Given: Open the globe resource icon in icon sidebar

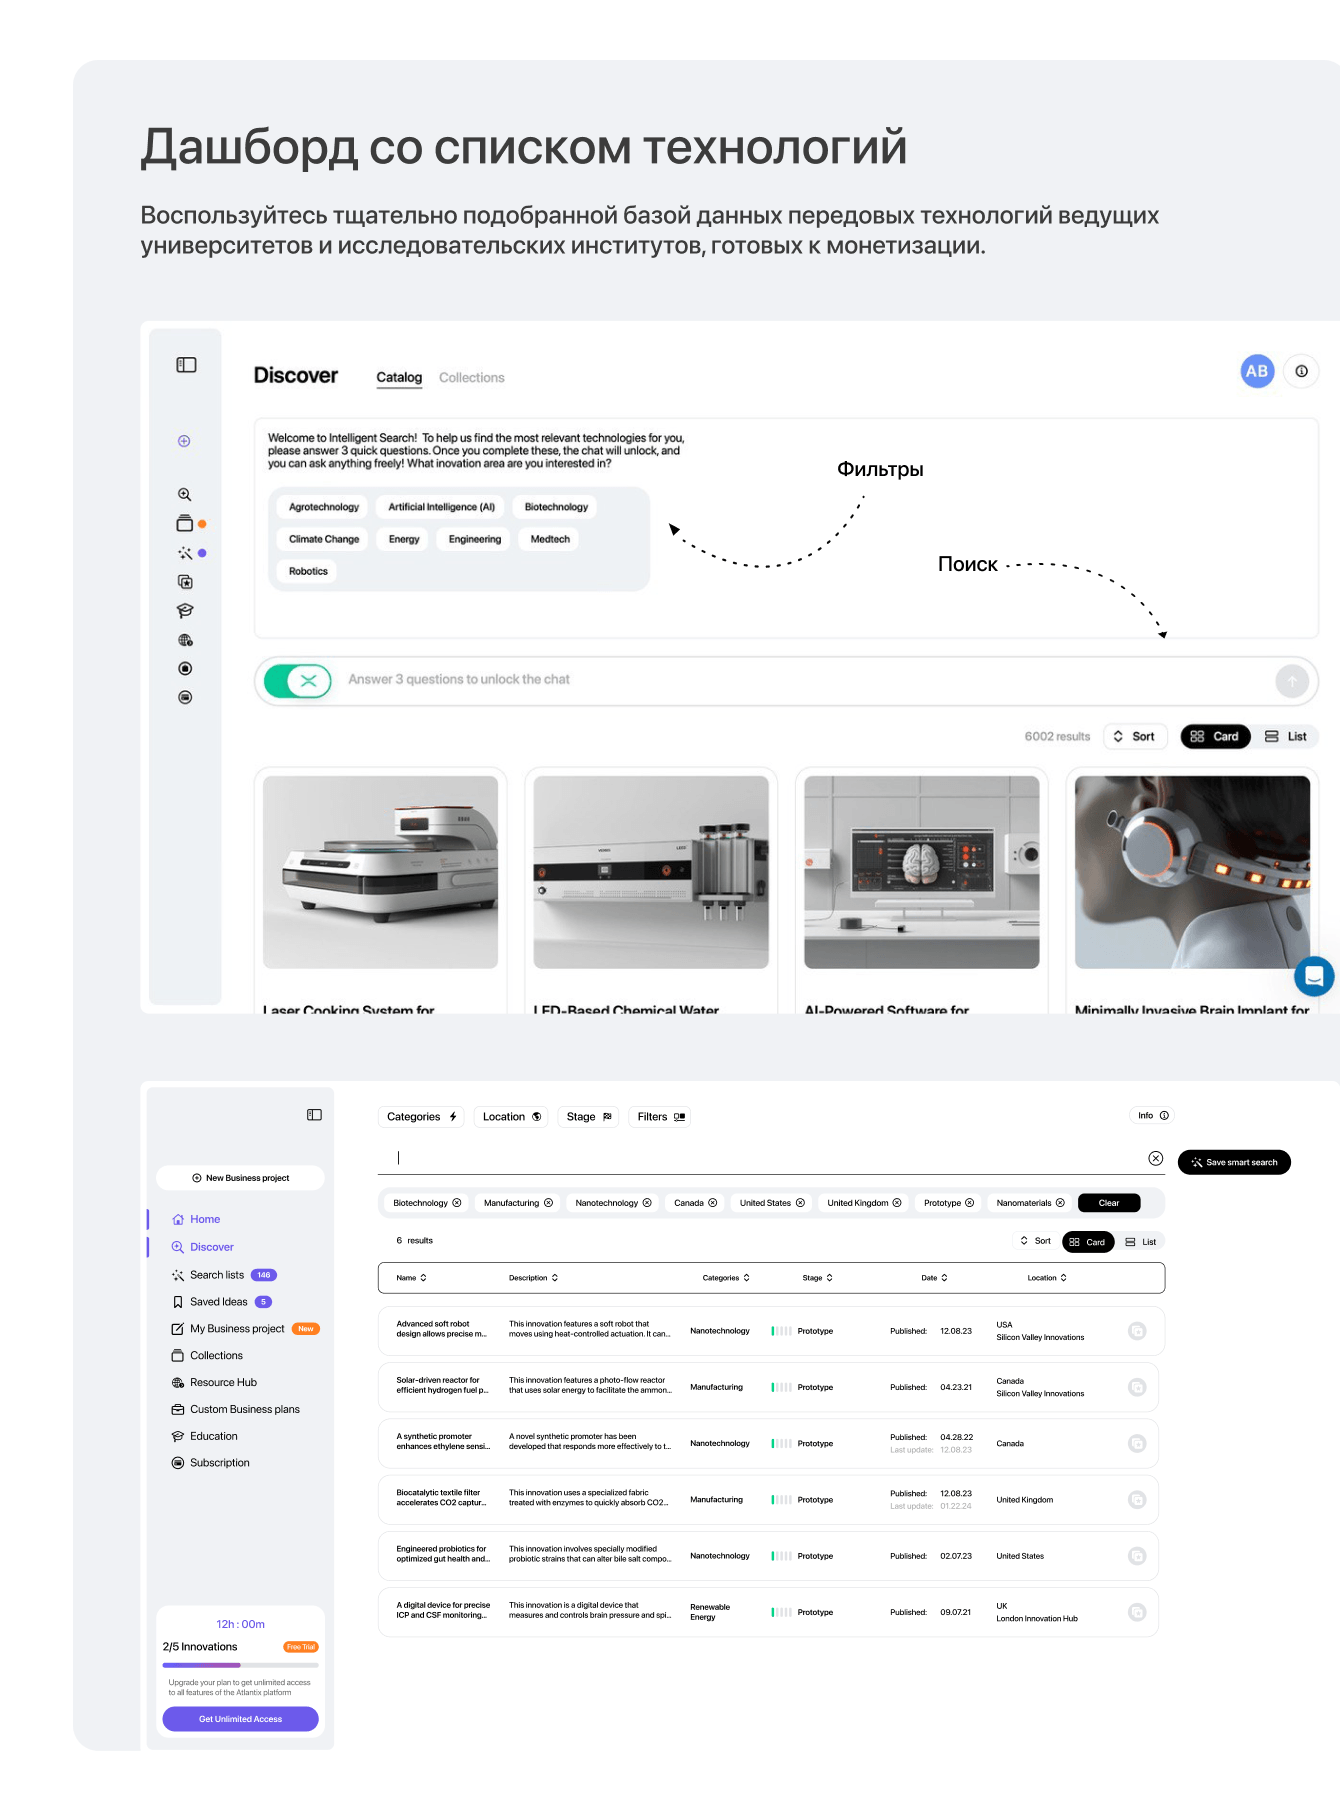Looking at the screenshot, I should pos(185,640).
